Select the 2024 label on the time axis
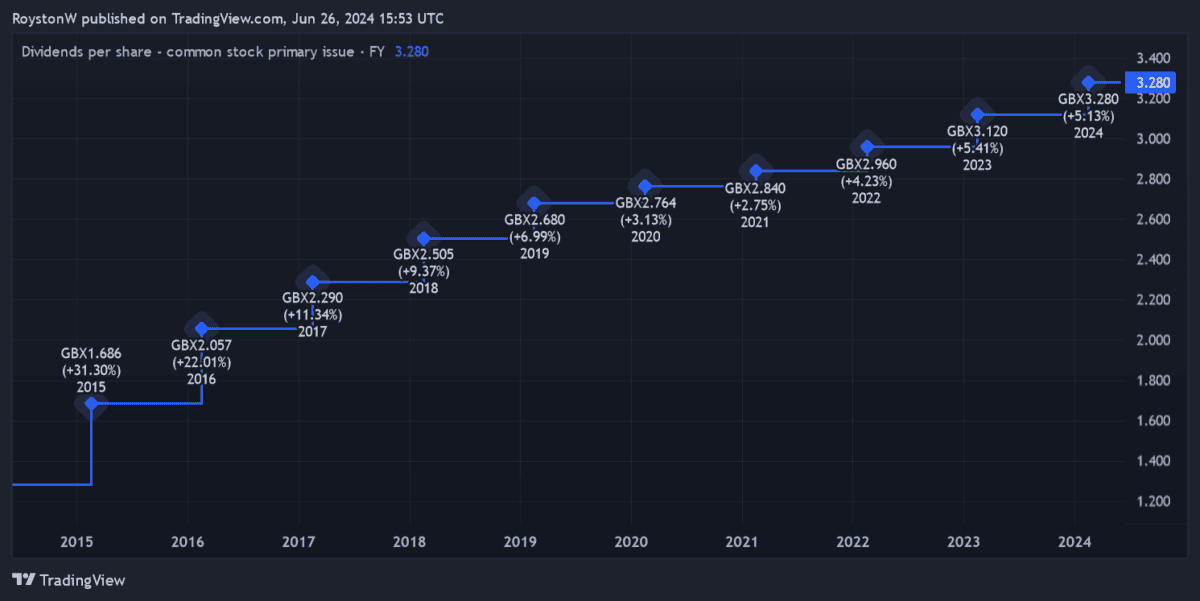The width and height of the screenshot is (1200, 601). click(1075, 541)
